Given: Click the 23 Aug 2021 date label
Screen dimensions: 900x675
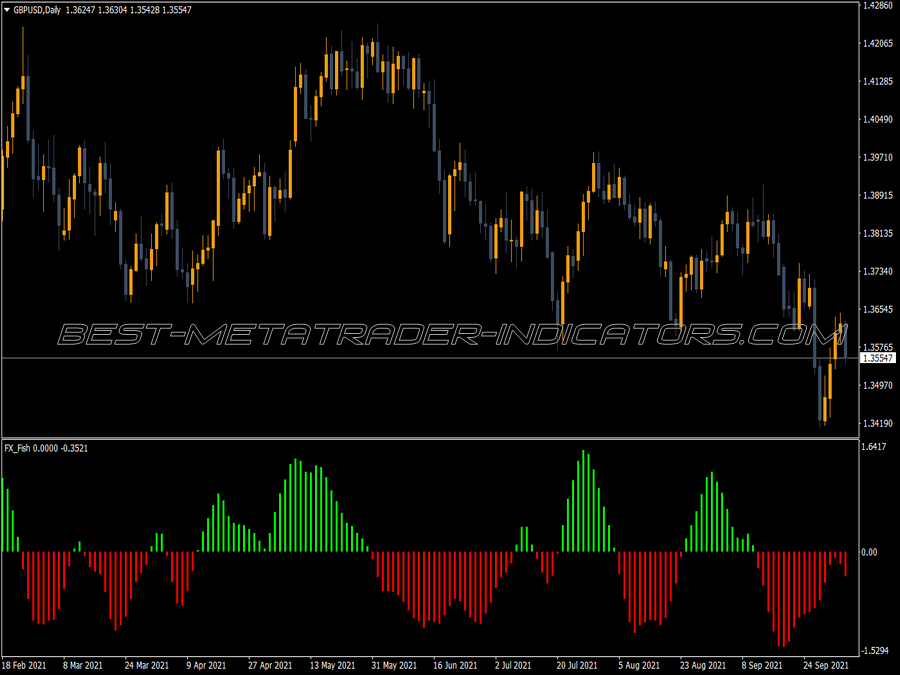Looking at the screenshot, I should tap(703, 666).
